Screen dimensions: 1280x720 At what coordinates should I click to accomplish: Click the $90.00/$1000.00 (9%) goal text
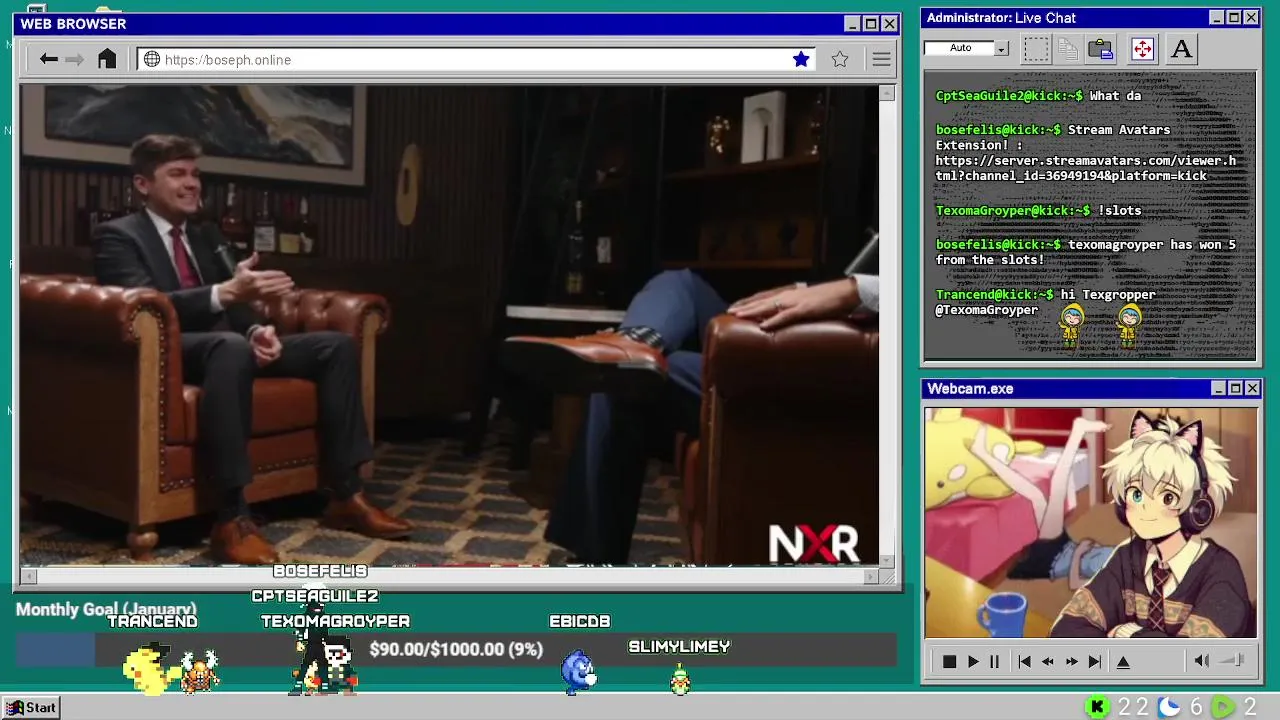(456, 649)
